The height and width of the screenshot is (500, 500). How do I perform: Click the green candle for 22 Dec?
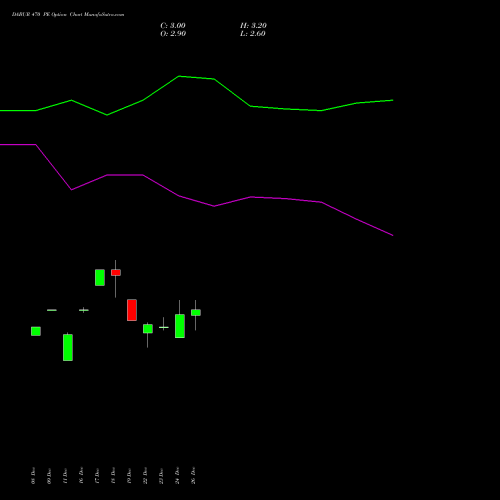(x=148, y=329)
